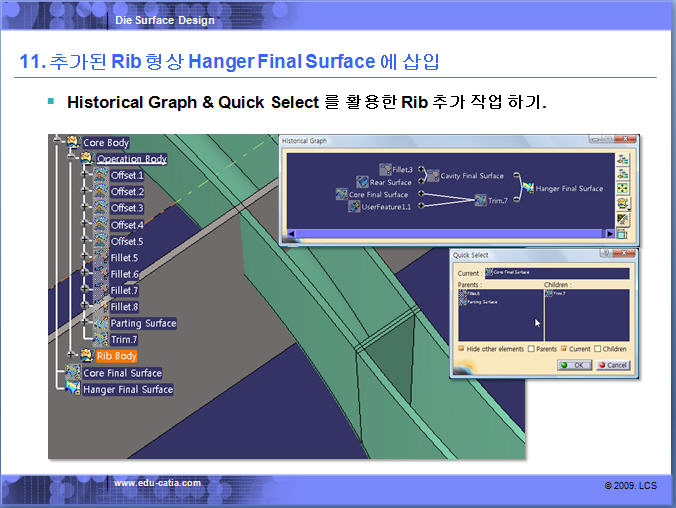Check the Children checkbox in Quick Select
This screenshot has height=508, width=676.
coord(597,348)
